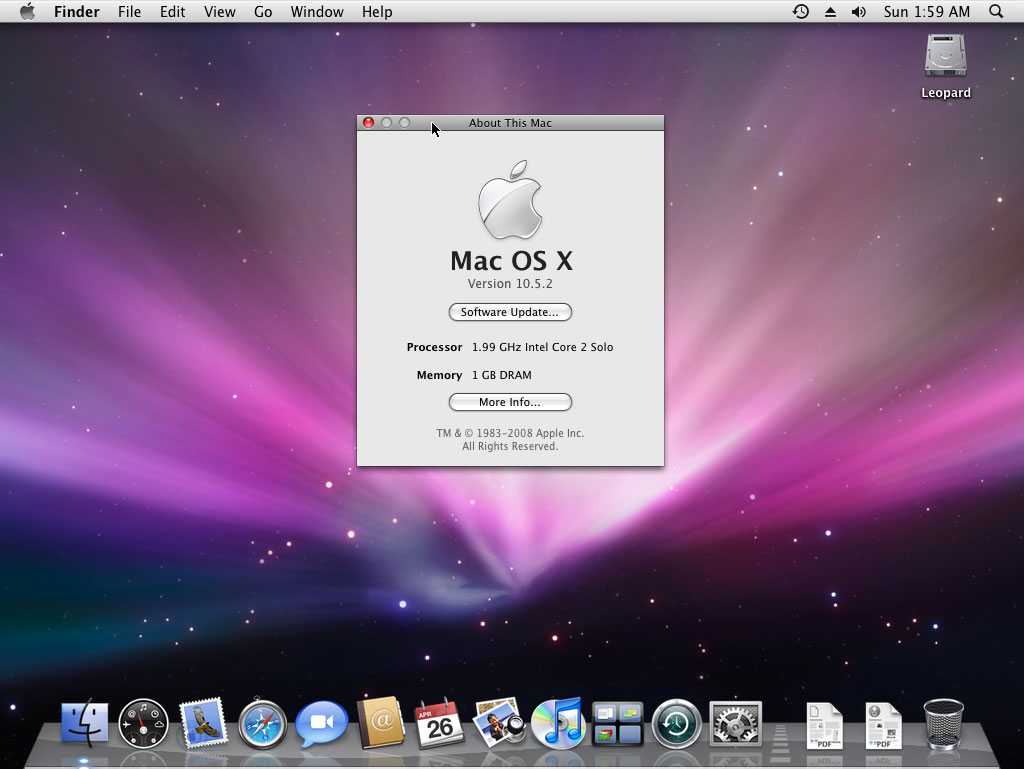Open the Apple menu
This screenshot has height=769, width=1024.
(x=27, y=12)
